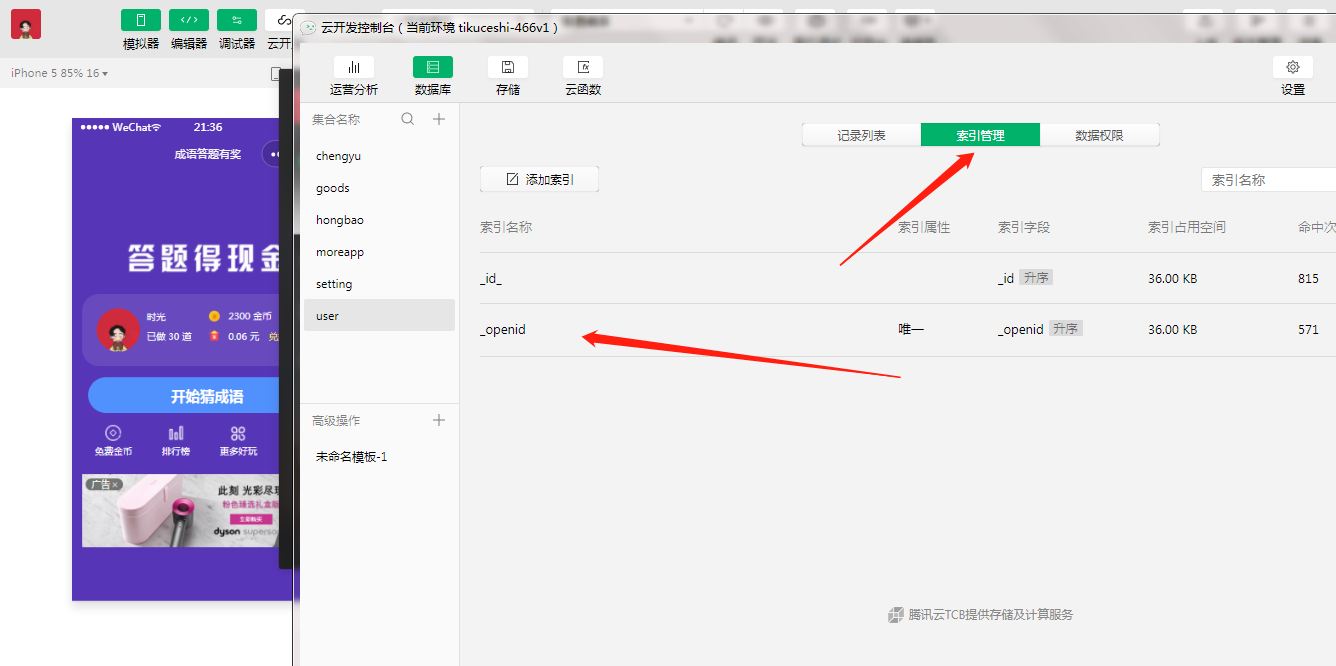Switch to 数据权限 tab
This screenshot has height=666, width=1336.
click(x=1099, y=135)
